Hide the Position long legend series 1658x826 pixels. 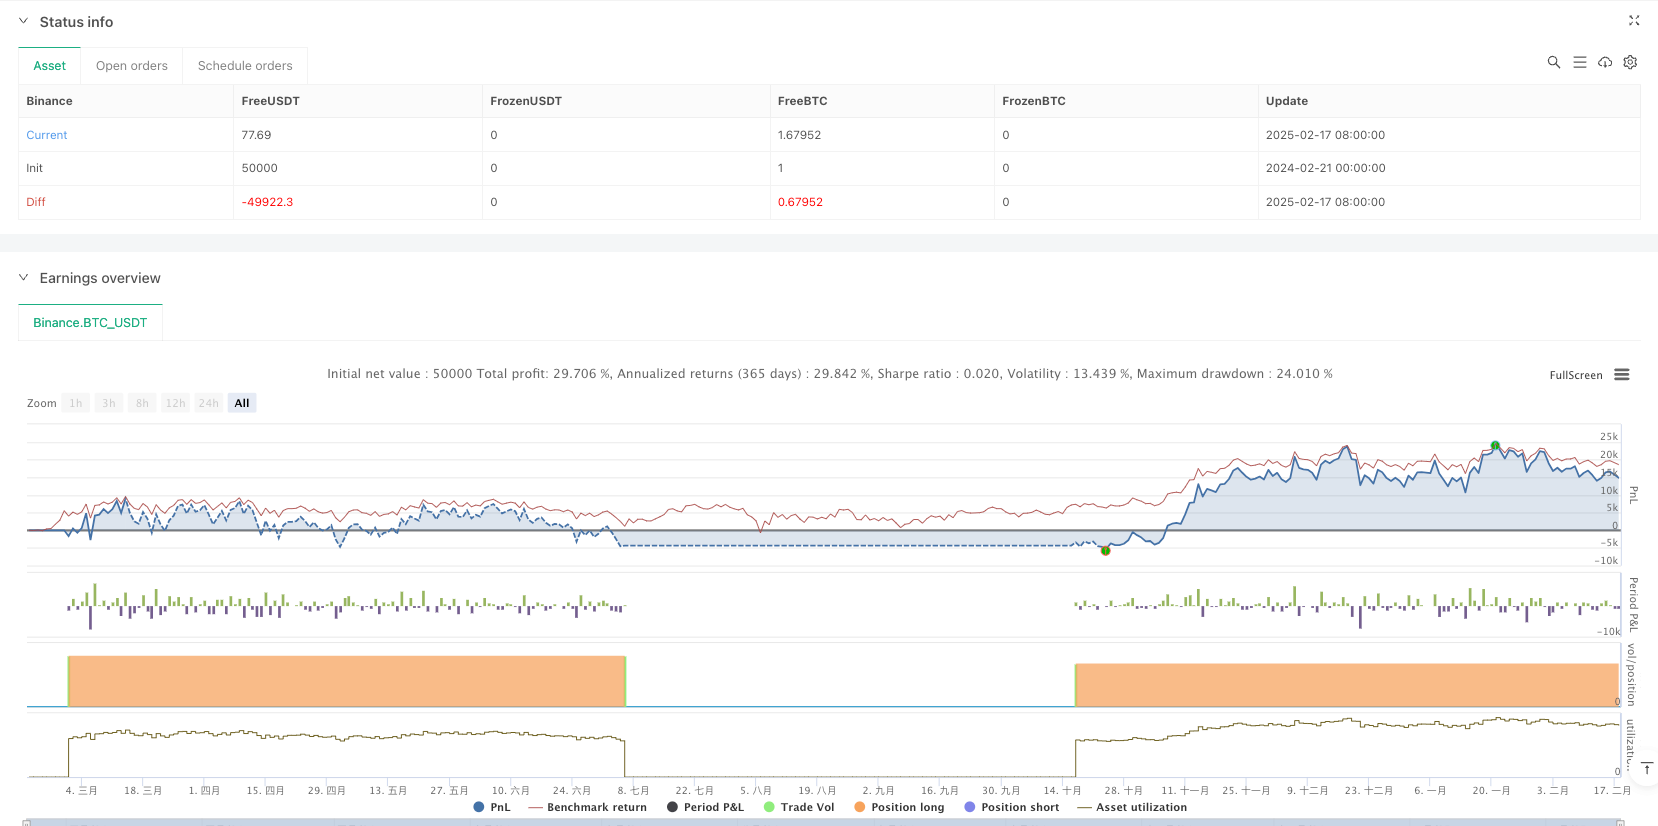point(899,807)
